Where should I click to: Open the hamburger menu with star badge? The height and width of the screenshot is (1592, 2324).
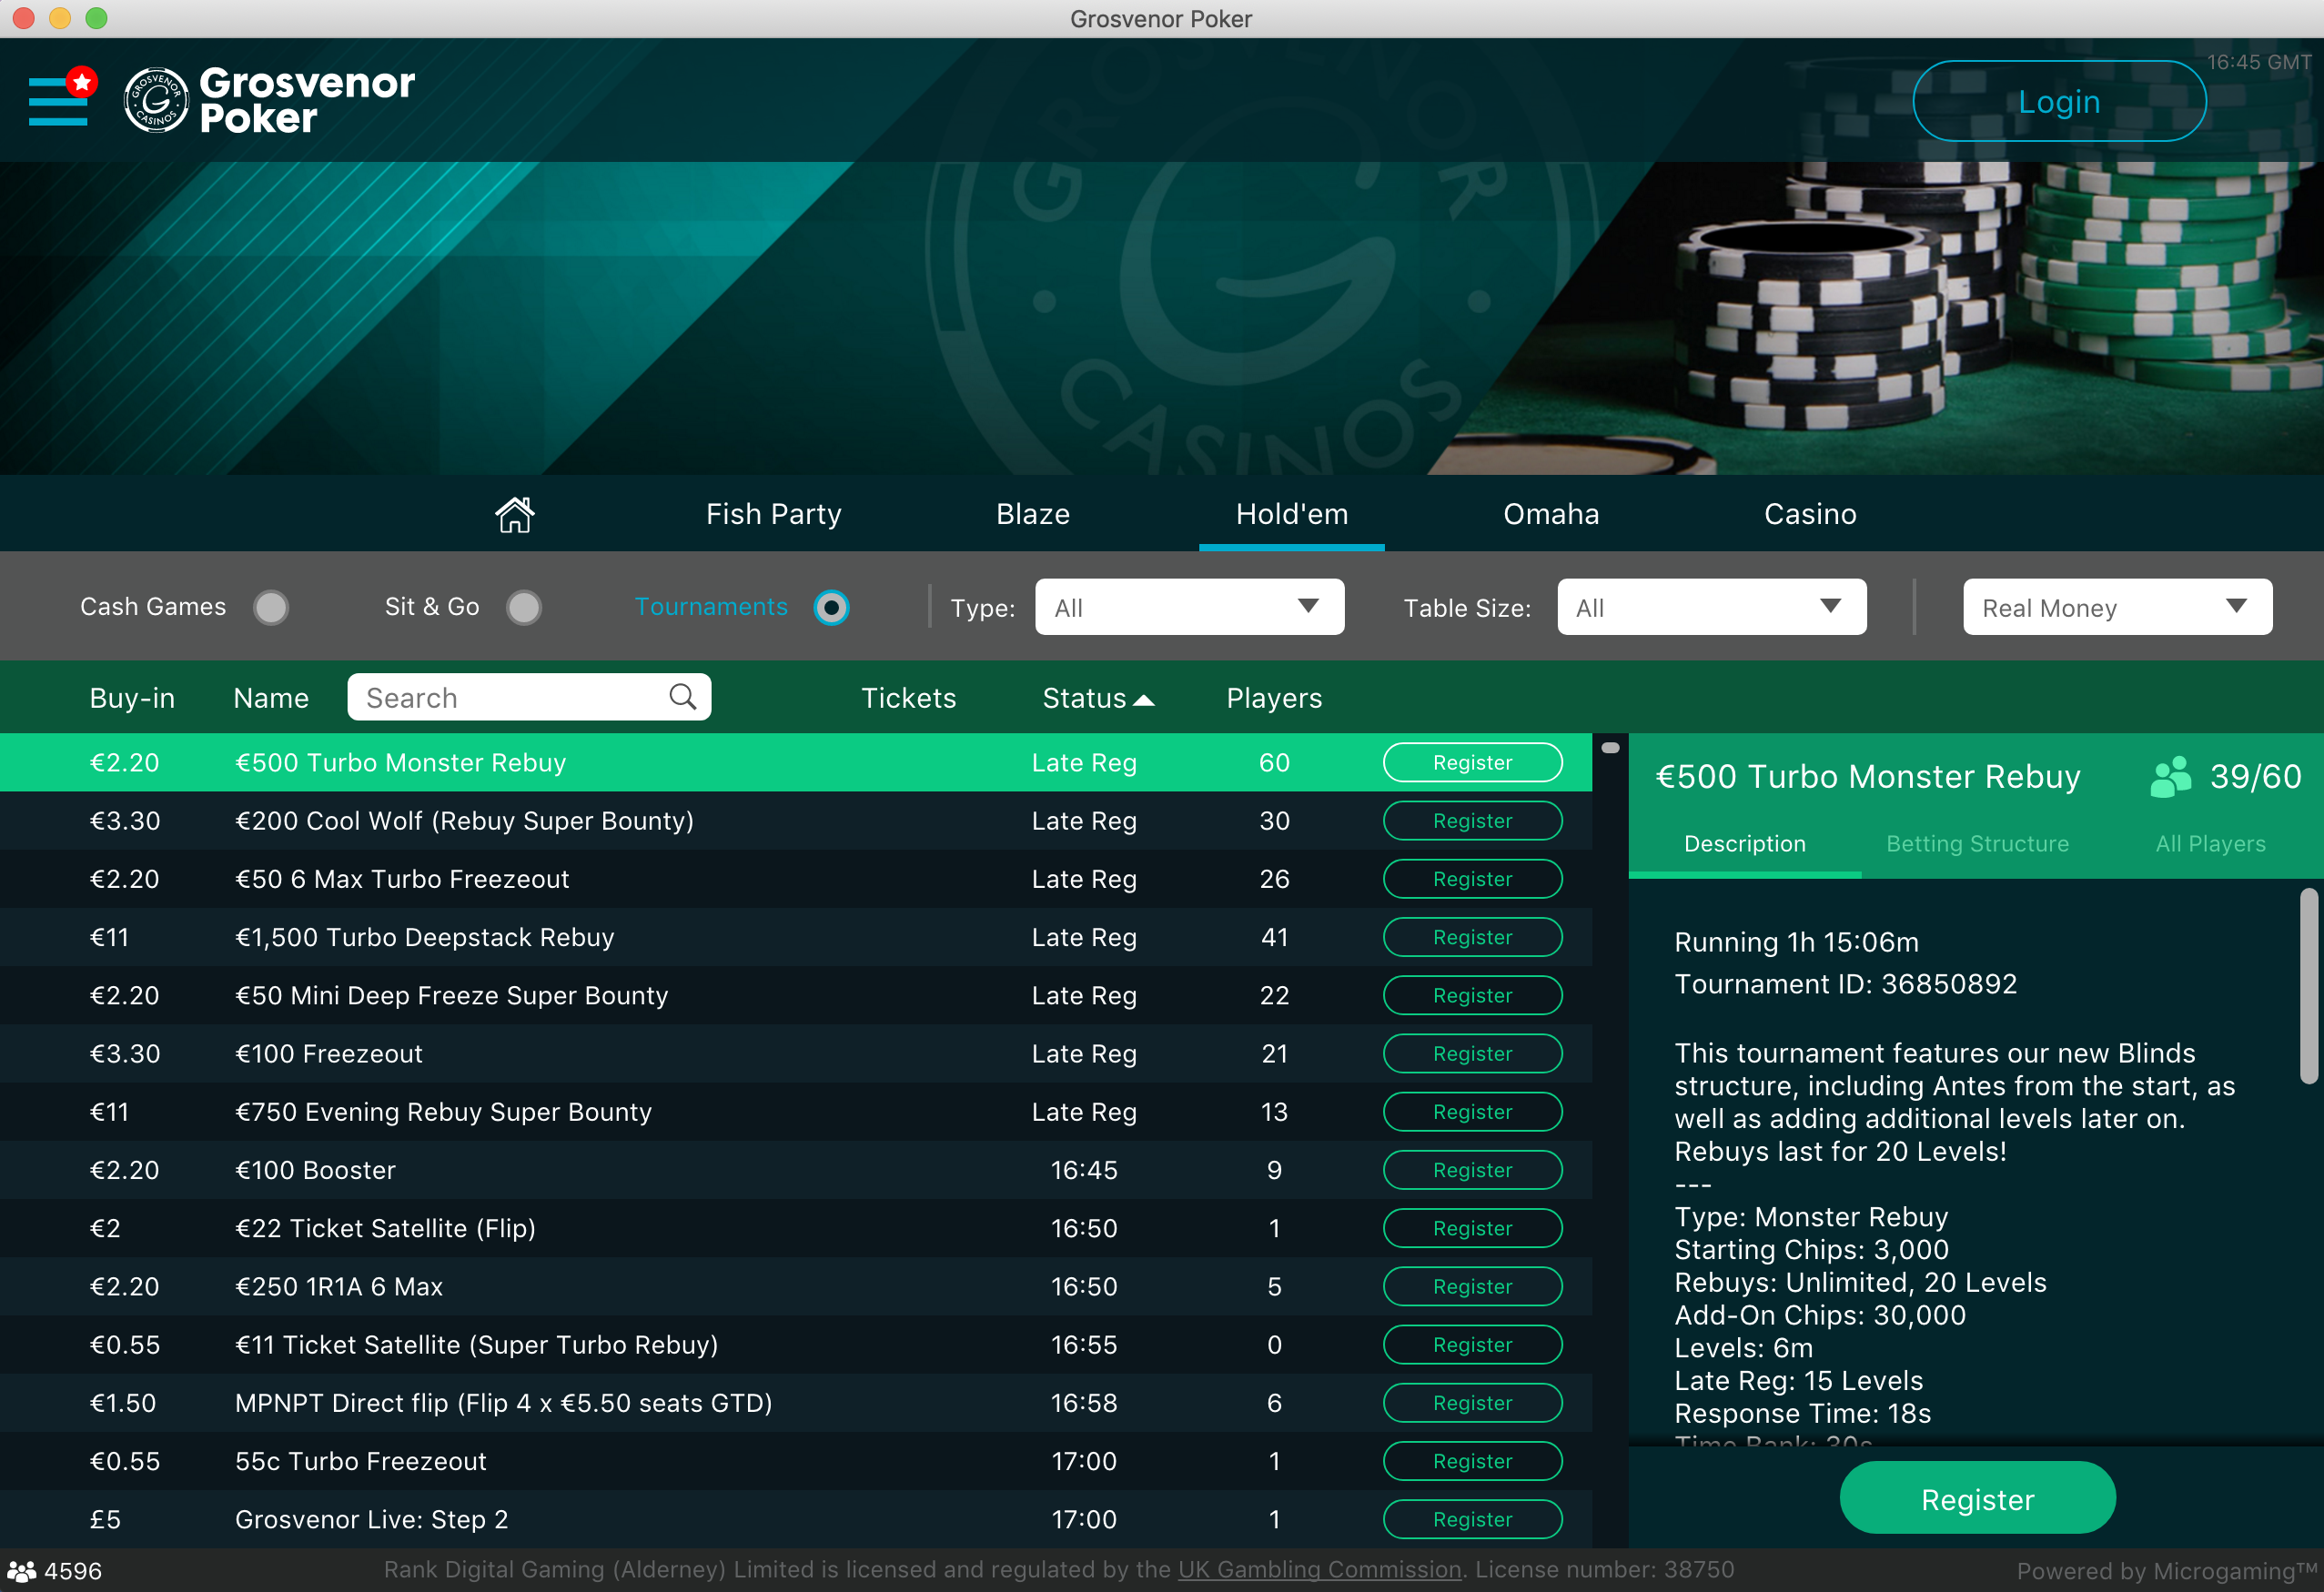62,98
